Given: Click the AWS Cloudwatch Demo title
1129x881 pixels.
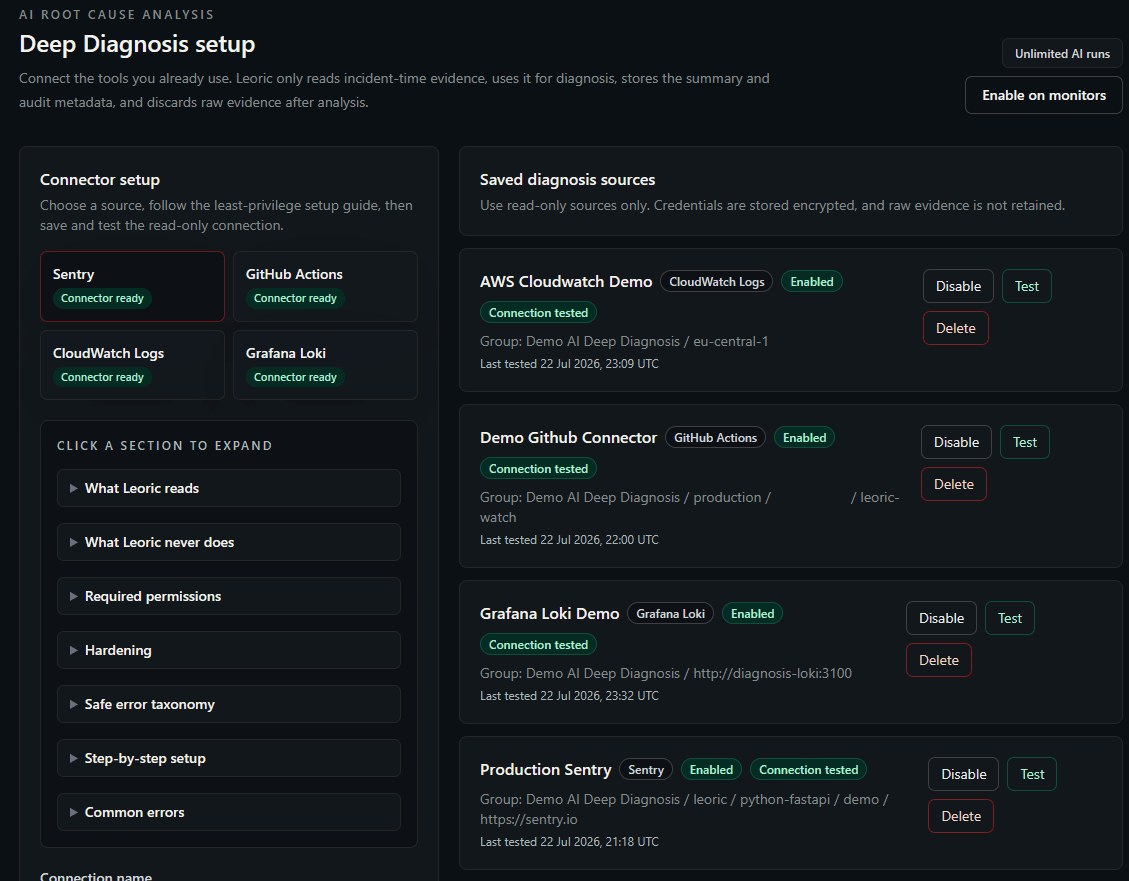Looking at the screenshot, I should (x=566, y=281).
